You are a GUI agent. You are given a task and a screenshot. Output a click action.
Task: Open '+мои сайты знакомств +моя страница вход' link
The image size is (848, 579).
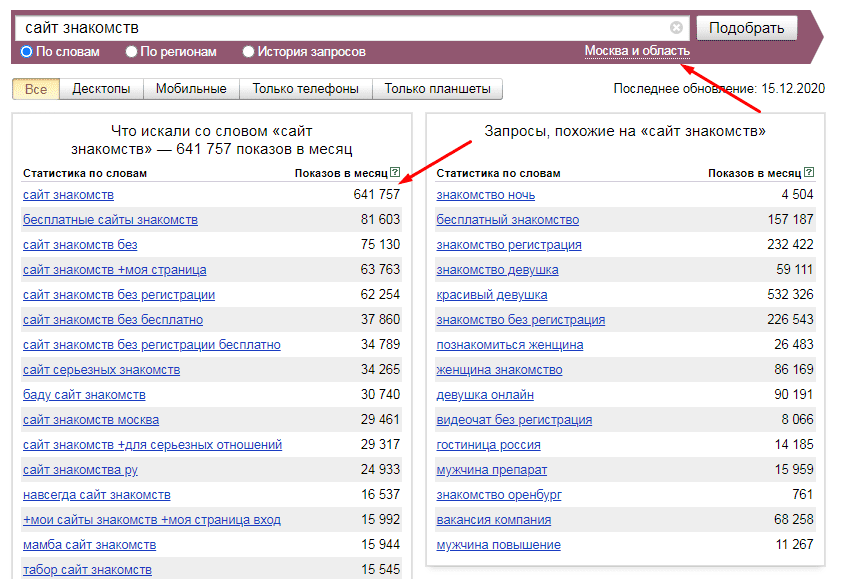point(152,520)
